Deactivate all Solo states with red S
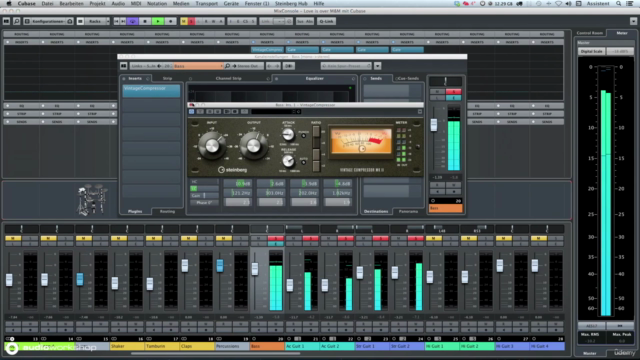The image size is (640, 360). tap(191, 21)
